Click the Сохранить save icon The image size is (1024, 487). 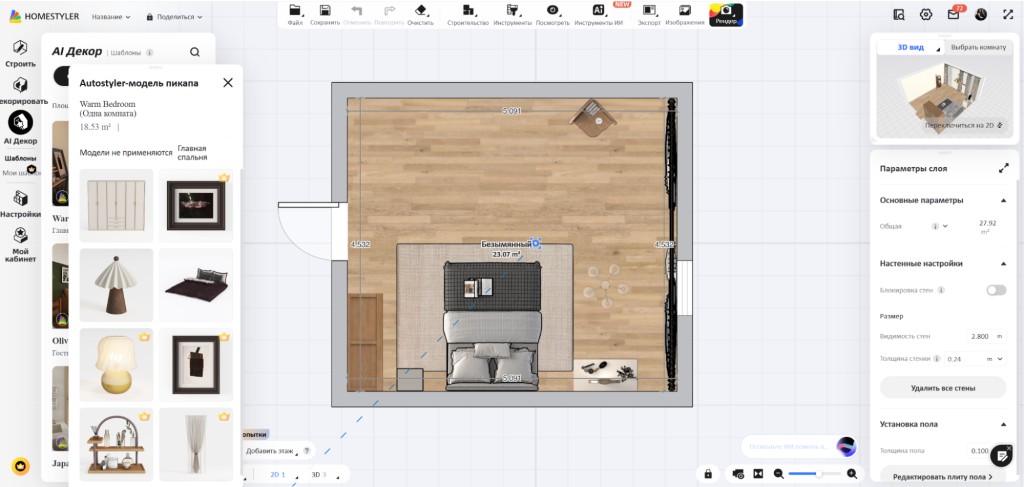[x=325, y=10]
